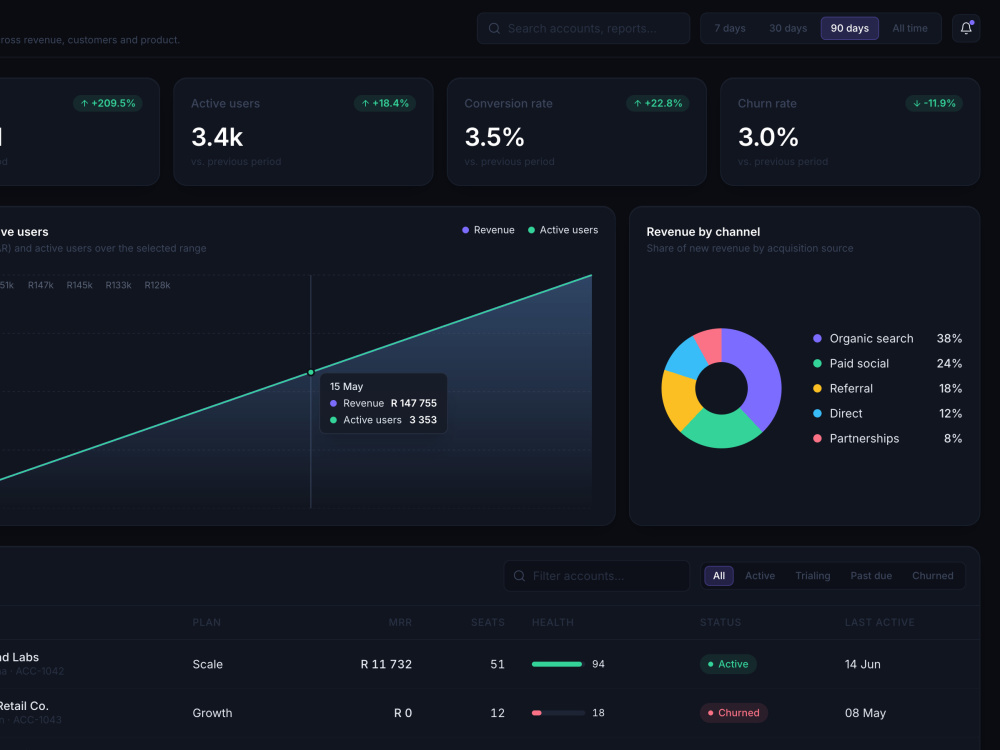Viewport: 1000px width, 750px height.
Task: Click the Churned status badge in Growth row
Action: (x=733, y=713)
